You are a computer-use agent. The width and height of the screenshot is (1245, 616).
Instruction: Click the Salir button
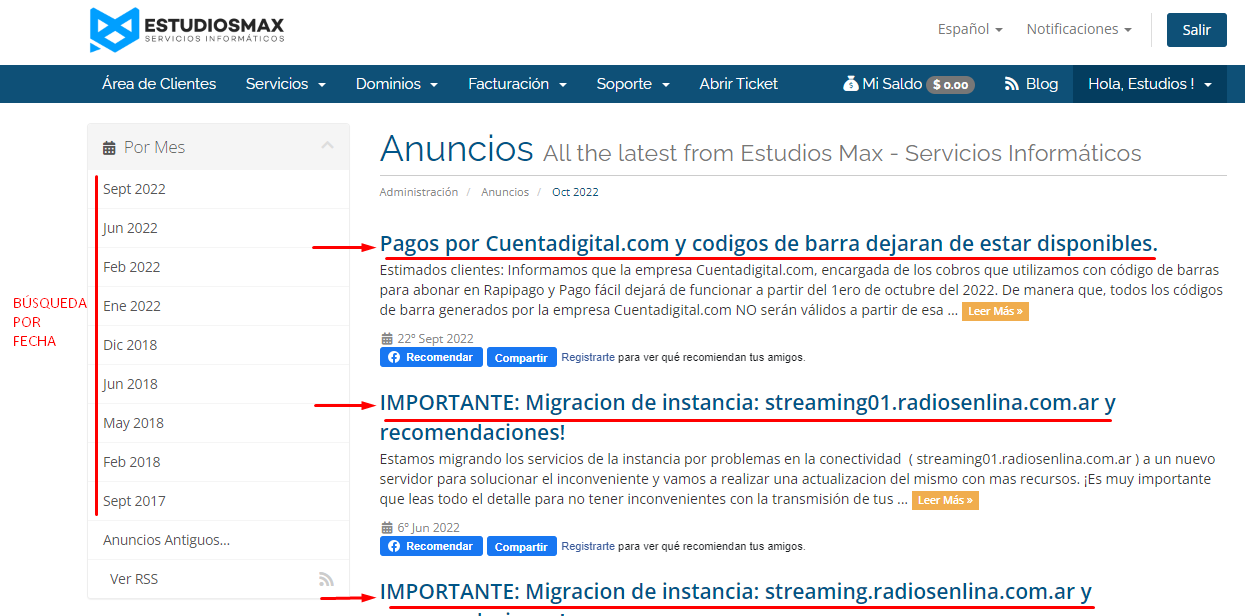1196,30
